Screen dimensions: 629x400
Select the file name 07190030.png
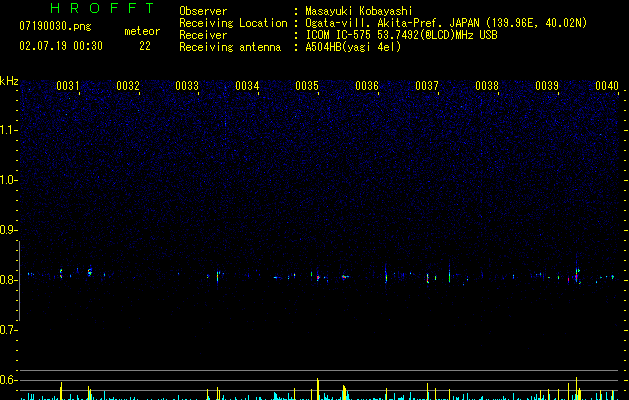pyautogui.click(x=55, y=26)
